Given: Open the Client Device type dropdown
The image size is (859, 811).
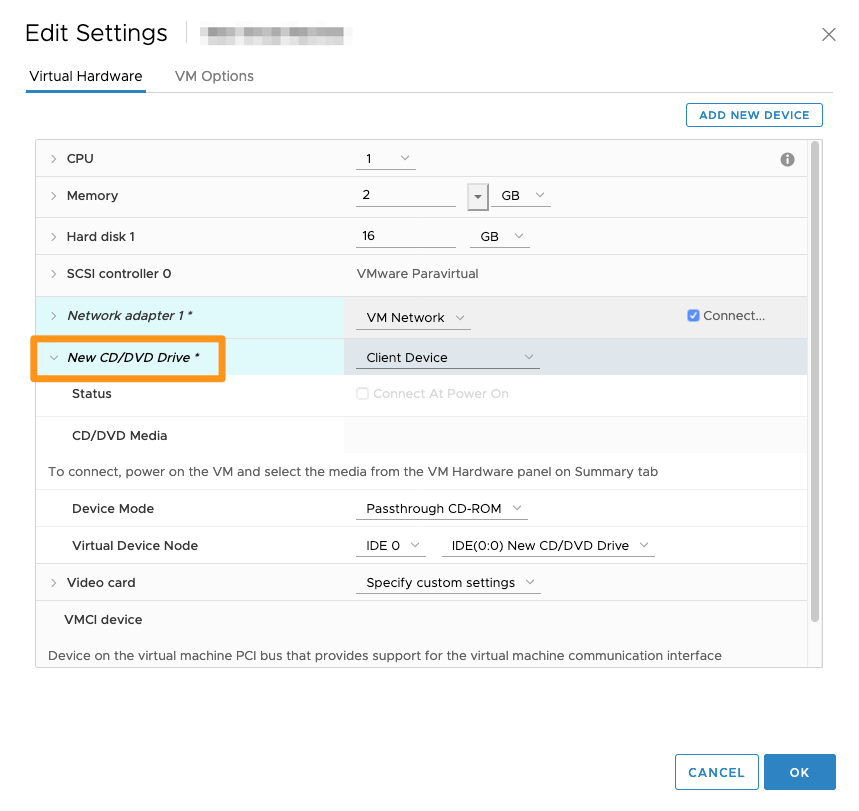Looking at the screenshot, I should click(447, 358).
